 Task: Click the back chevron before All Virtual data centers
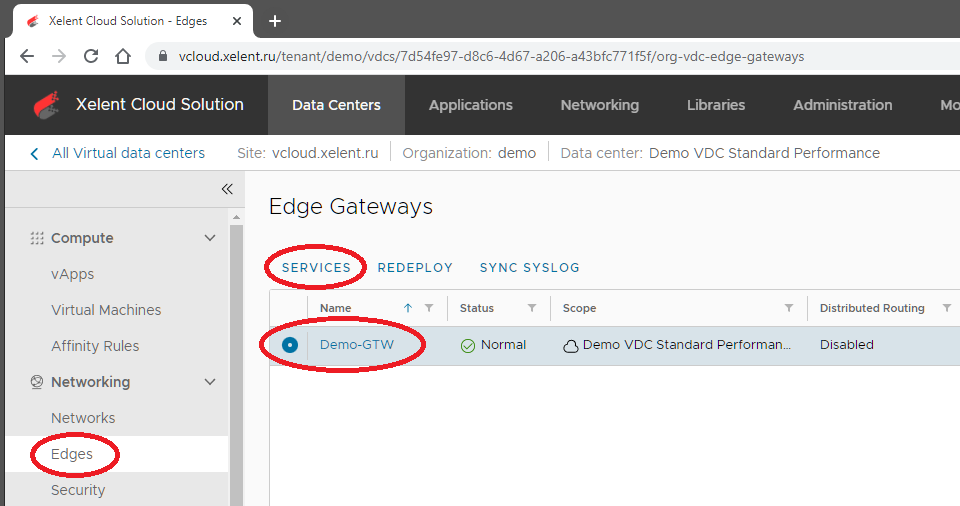(x=34, y=154)
